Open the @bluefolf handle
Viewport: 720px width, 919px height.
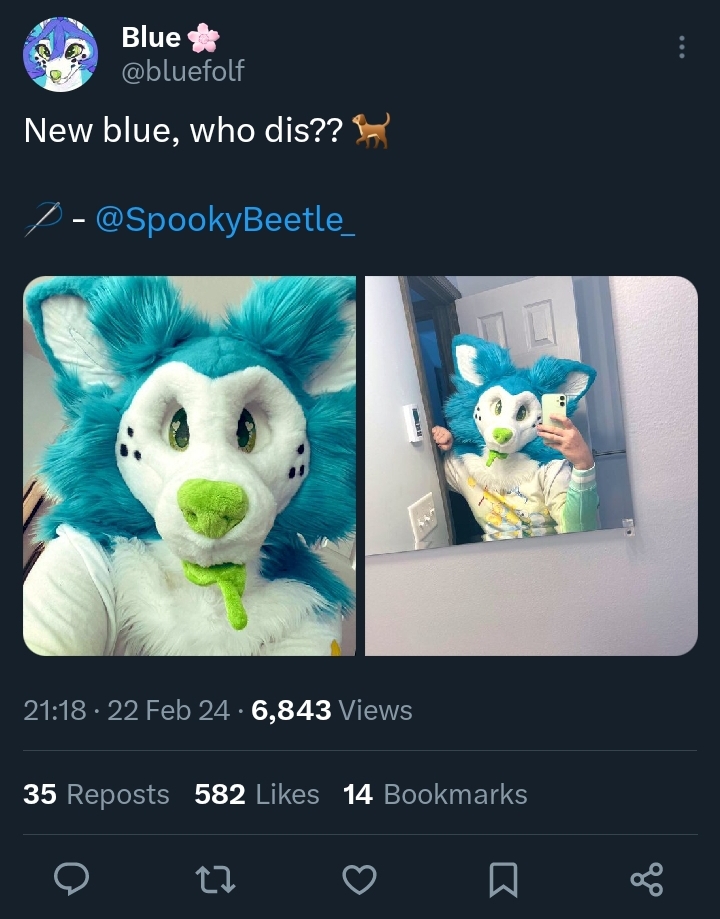tap(183, 71)
